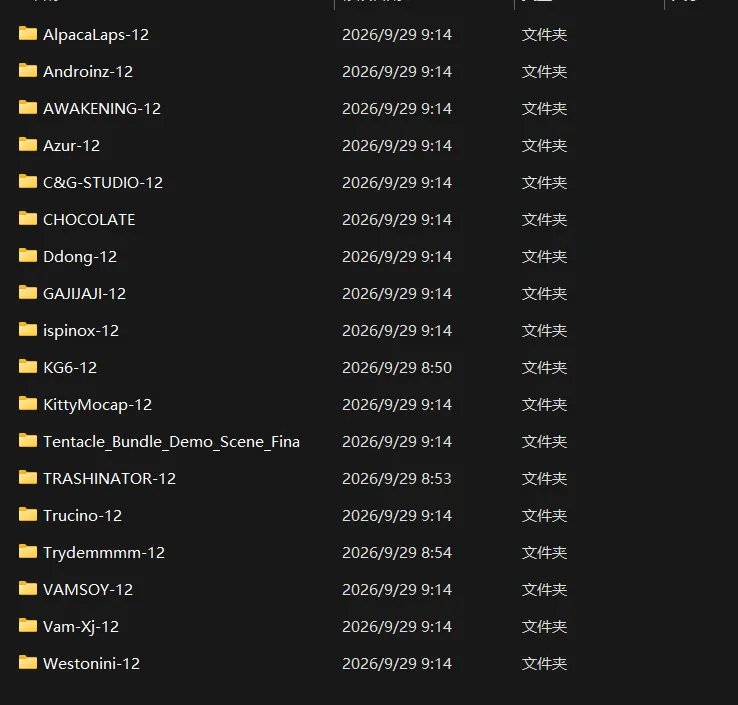
Task: Select the GAJIJAJI-12 folder name
Action: 84,294
